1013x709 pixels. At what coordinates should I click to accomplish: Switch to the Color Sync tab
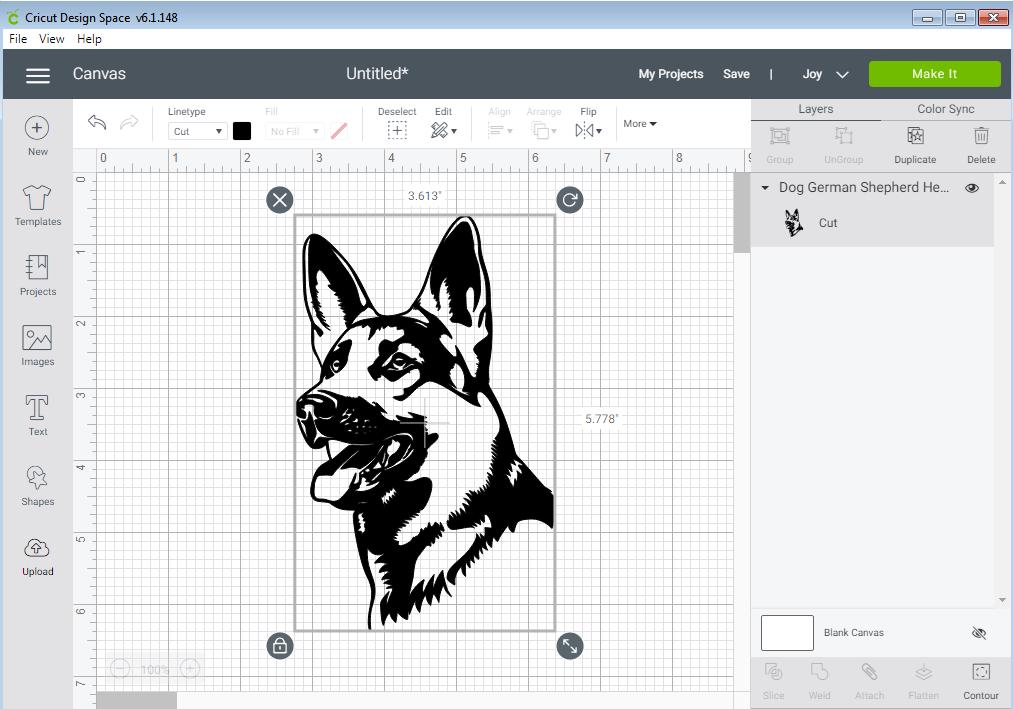[x=944, y=108]
